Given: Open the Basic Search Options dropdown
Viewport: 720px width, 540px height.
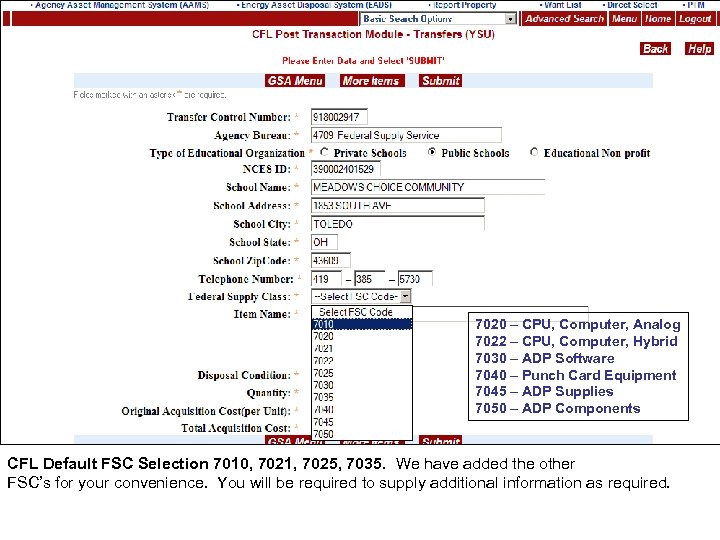Looking at the screenshot, I should coord(439,19).
